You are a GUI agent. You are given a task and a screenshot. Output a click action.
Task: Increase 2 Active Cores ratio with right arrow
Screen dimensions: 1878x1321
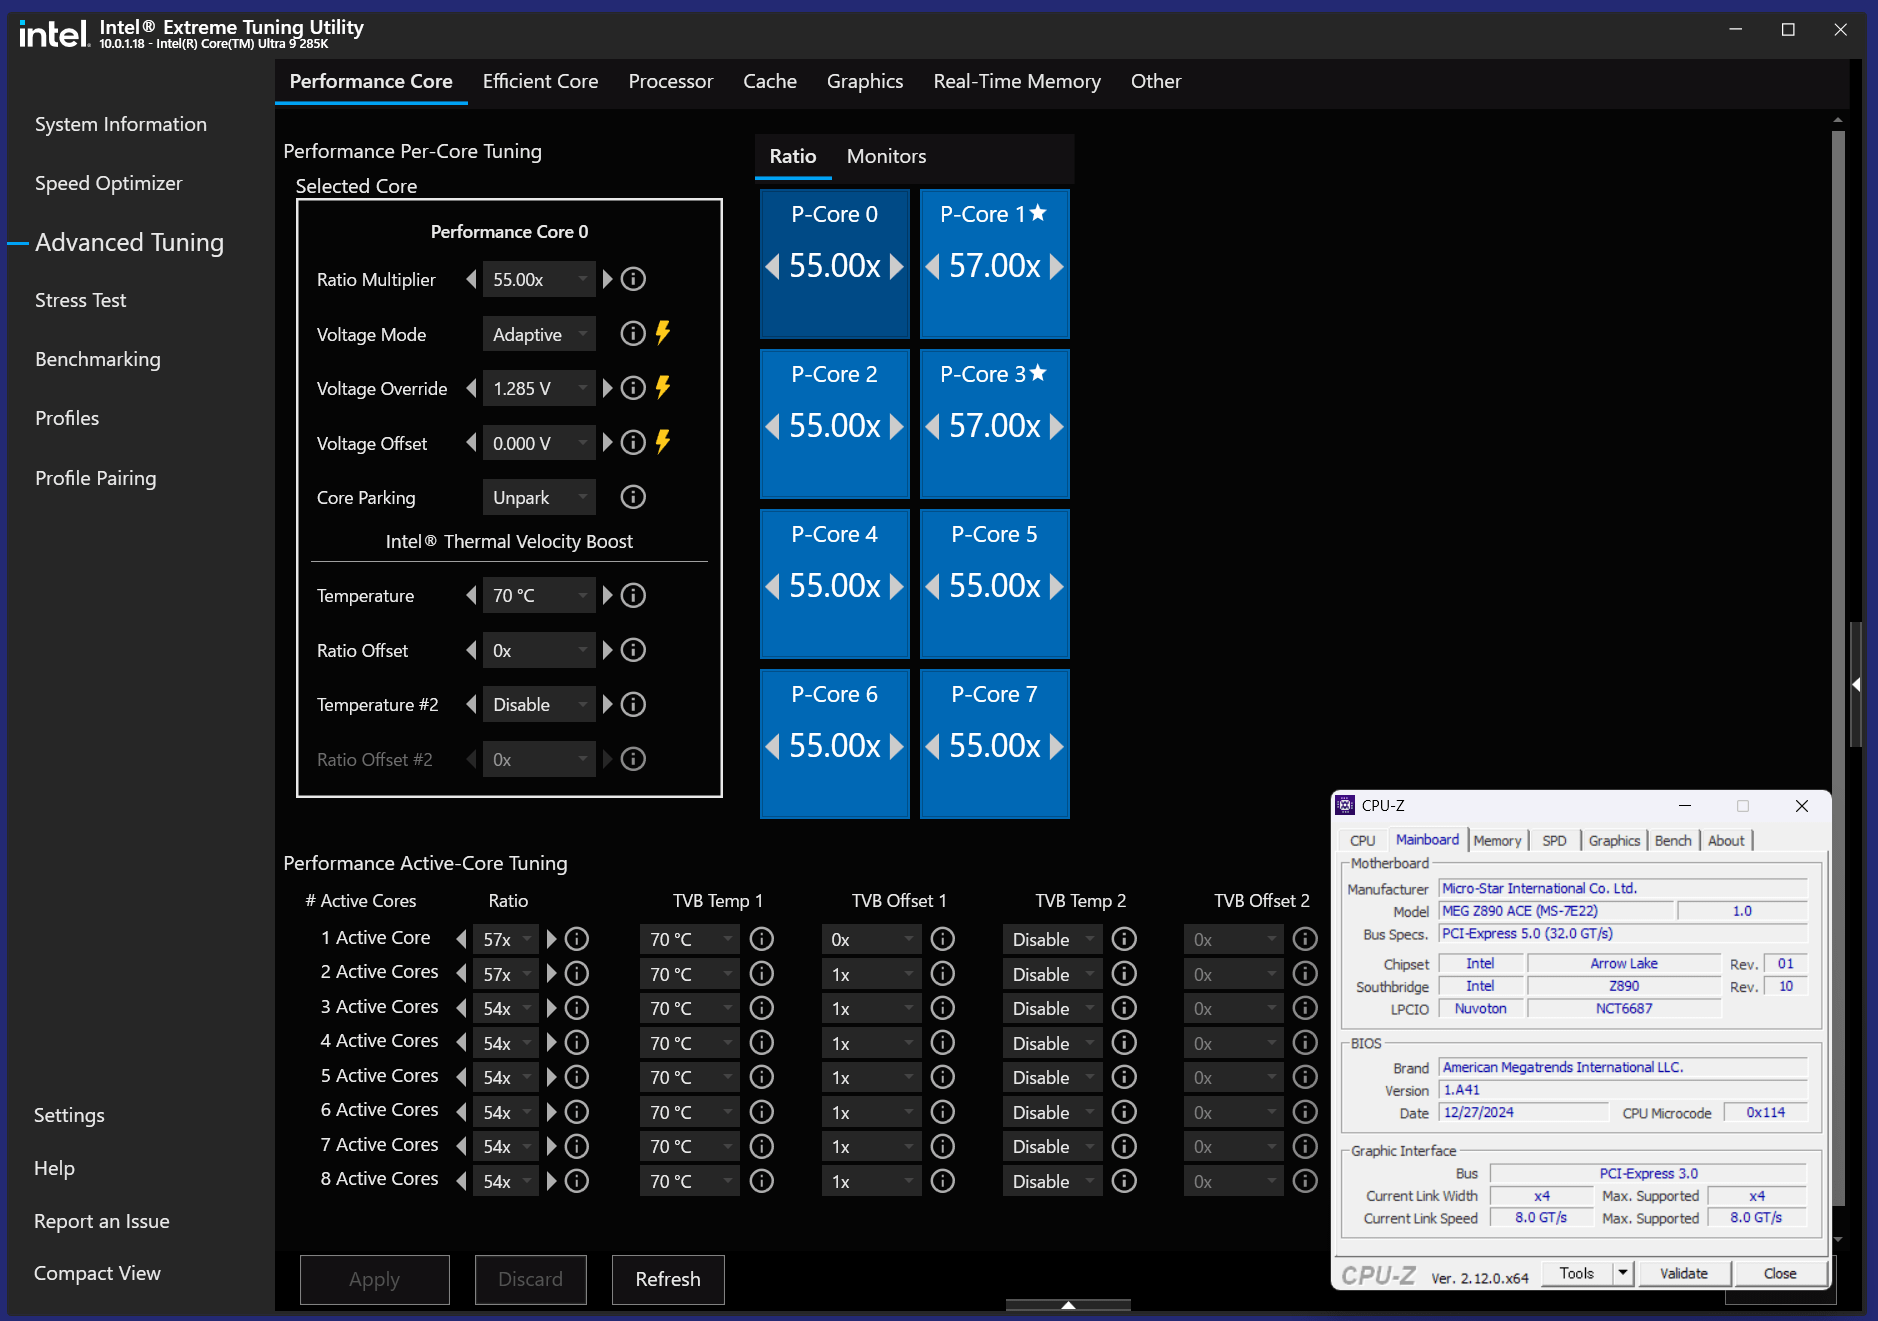click(551, 974)
